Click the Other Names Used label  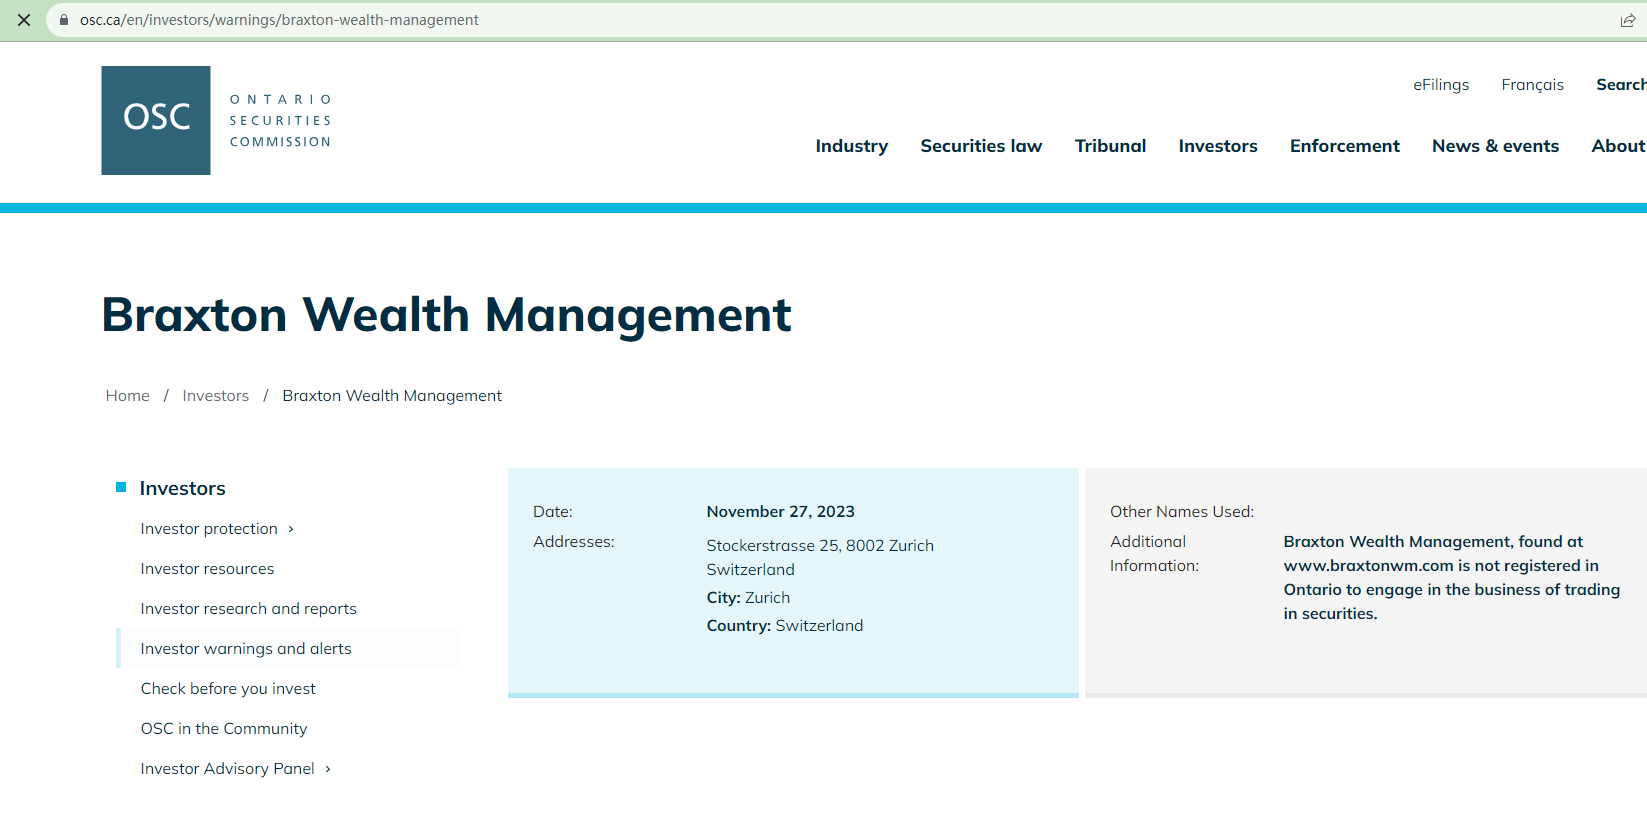tap(1182, 512)
